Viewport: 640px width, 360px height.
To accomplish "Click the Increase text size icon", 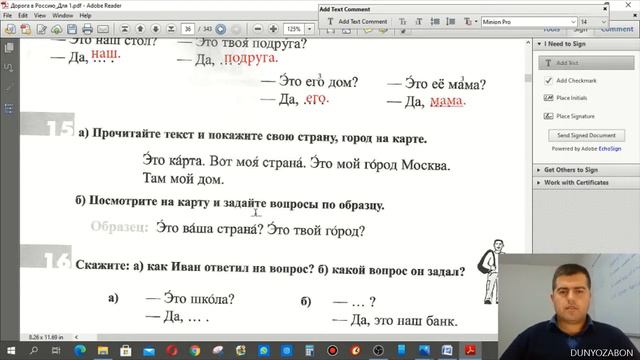I will coord(419,22).
